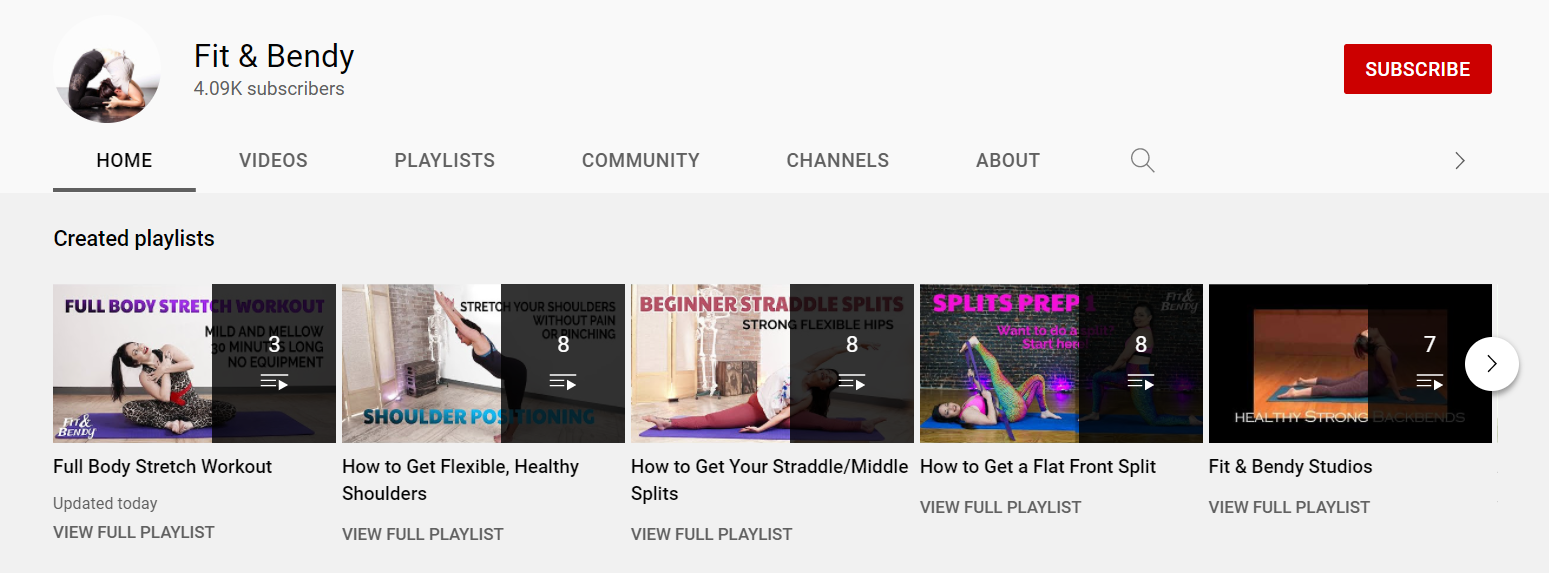Show more tabs with right chevron

point(1460,160)
